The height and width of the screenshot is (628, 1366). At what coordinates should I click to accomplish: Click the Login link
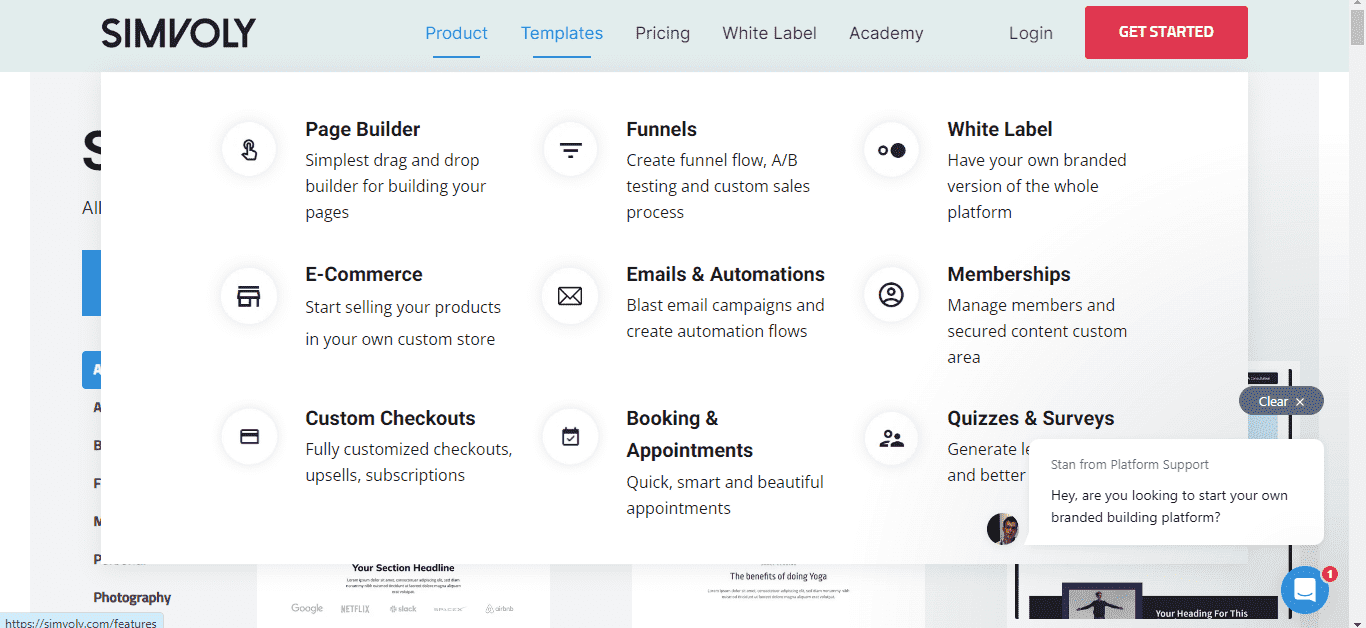coord(1030,33)
